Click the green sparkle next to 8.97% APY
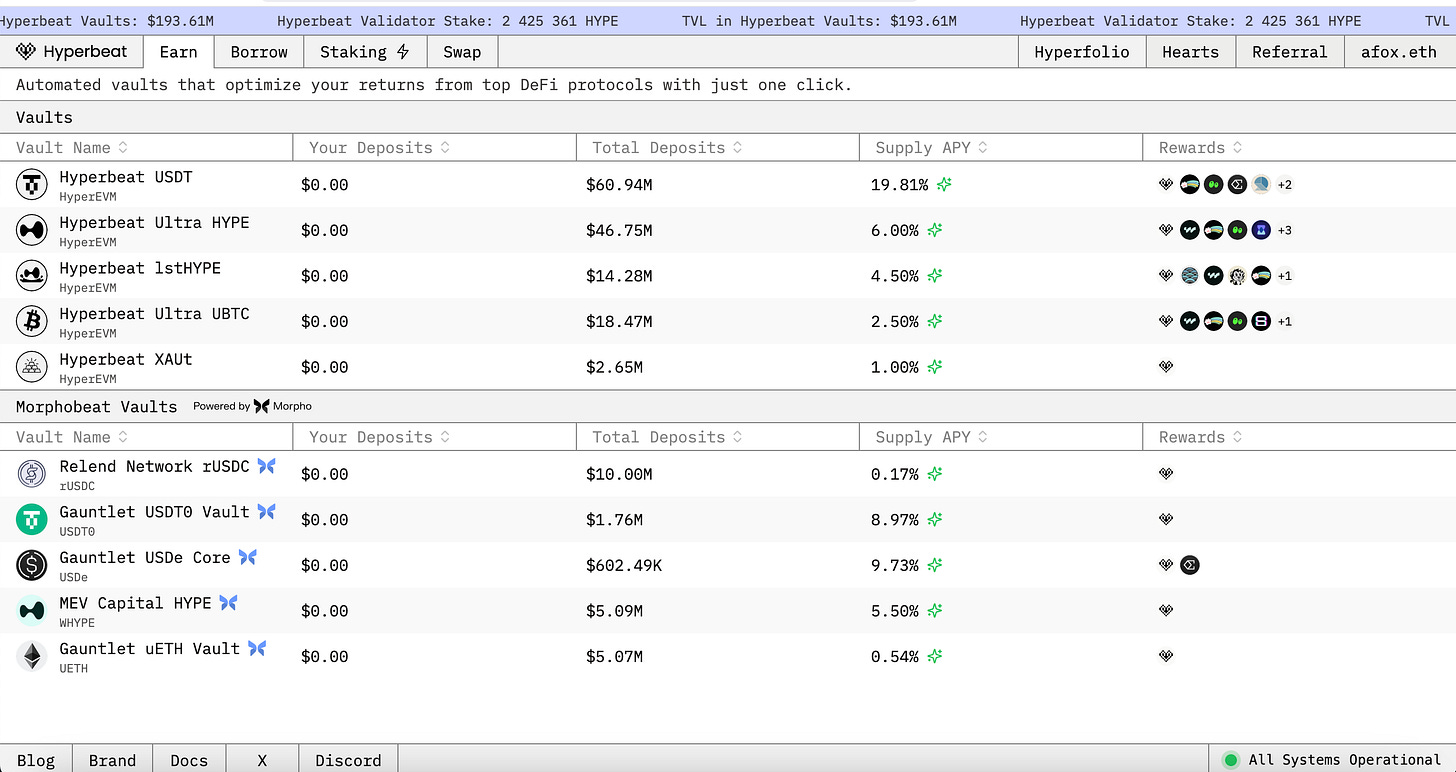Viewport: 1456px width, 772px height. pos(934,519)
